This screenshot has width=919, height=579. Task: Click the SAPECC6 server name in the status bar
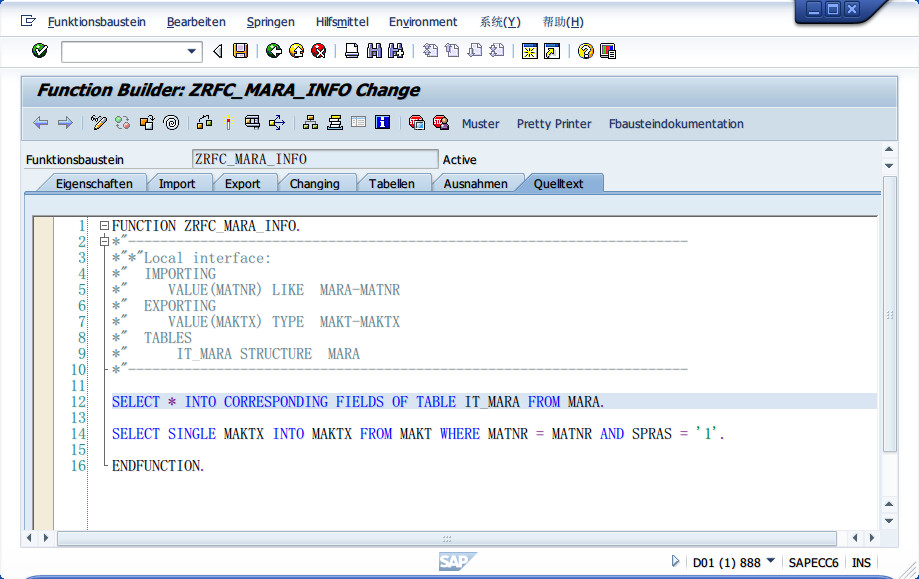pos(813,563)
